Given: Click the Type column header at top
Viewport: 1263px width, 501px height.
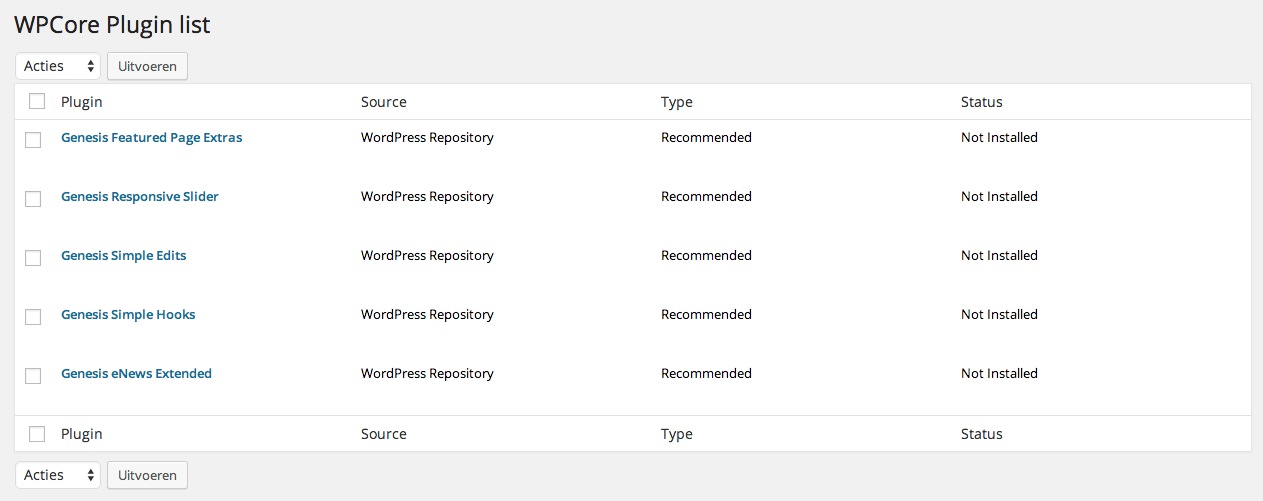Looking at the screenshot, I should [677, 102].
